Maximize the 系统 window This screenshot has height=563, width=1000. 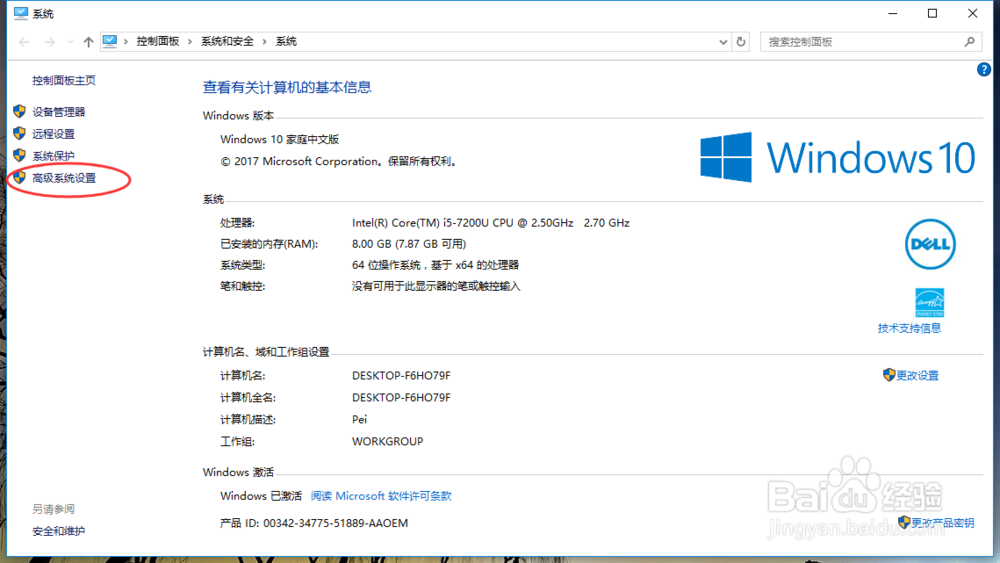[932, 13]
